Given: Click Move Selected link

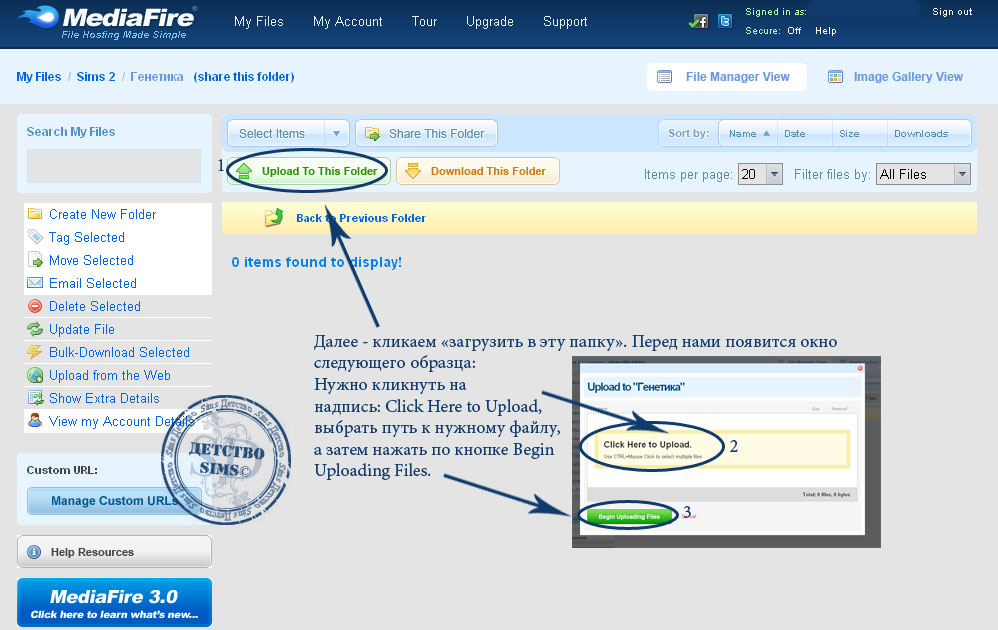Looking at the screenshot, I should point(91,260).
